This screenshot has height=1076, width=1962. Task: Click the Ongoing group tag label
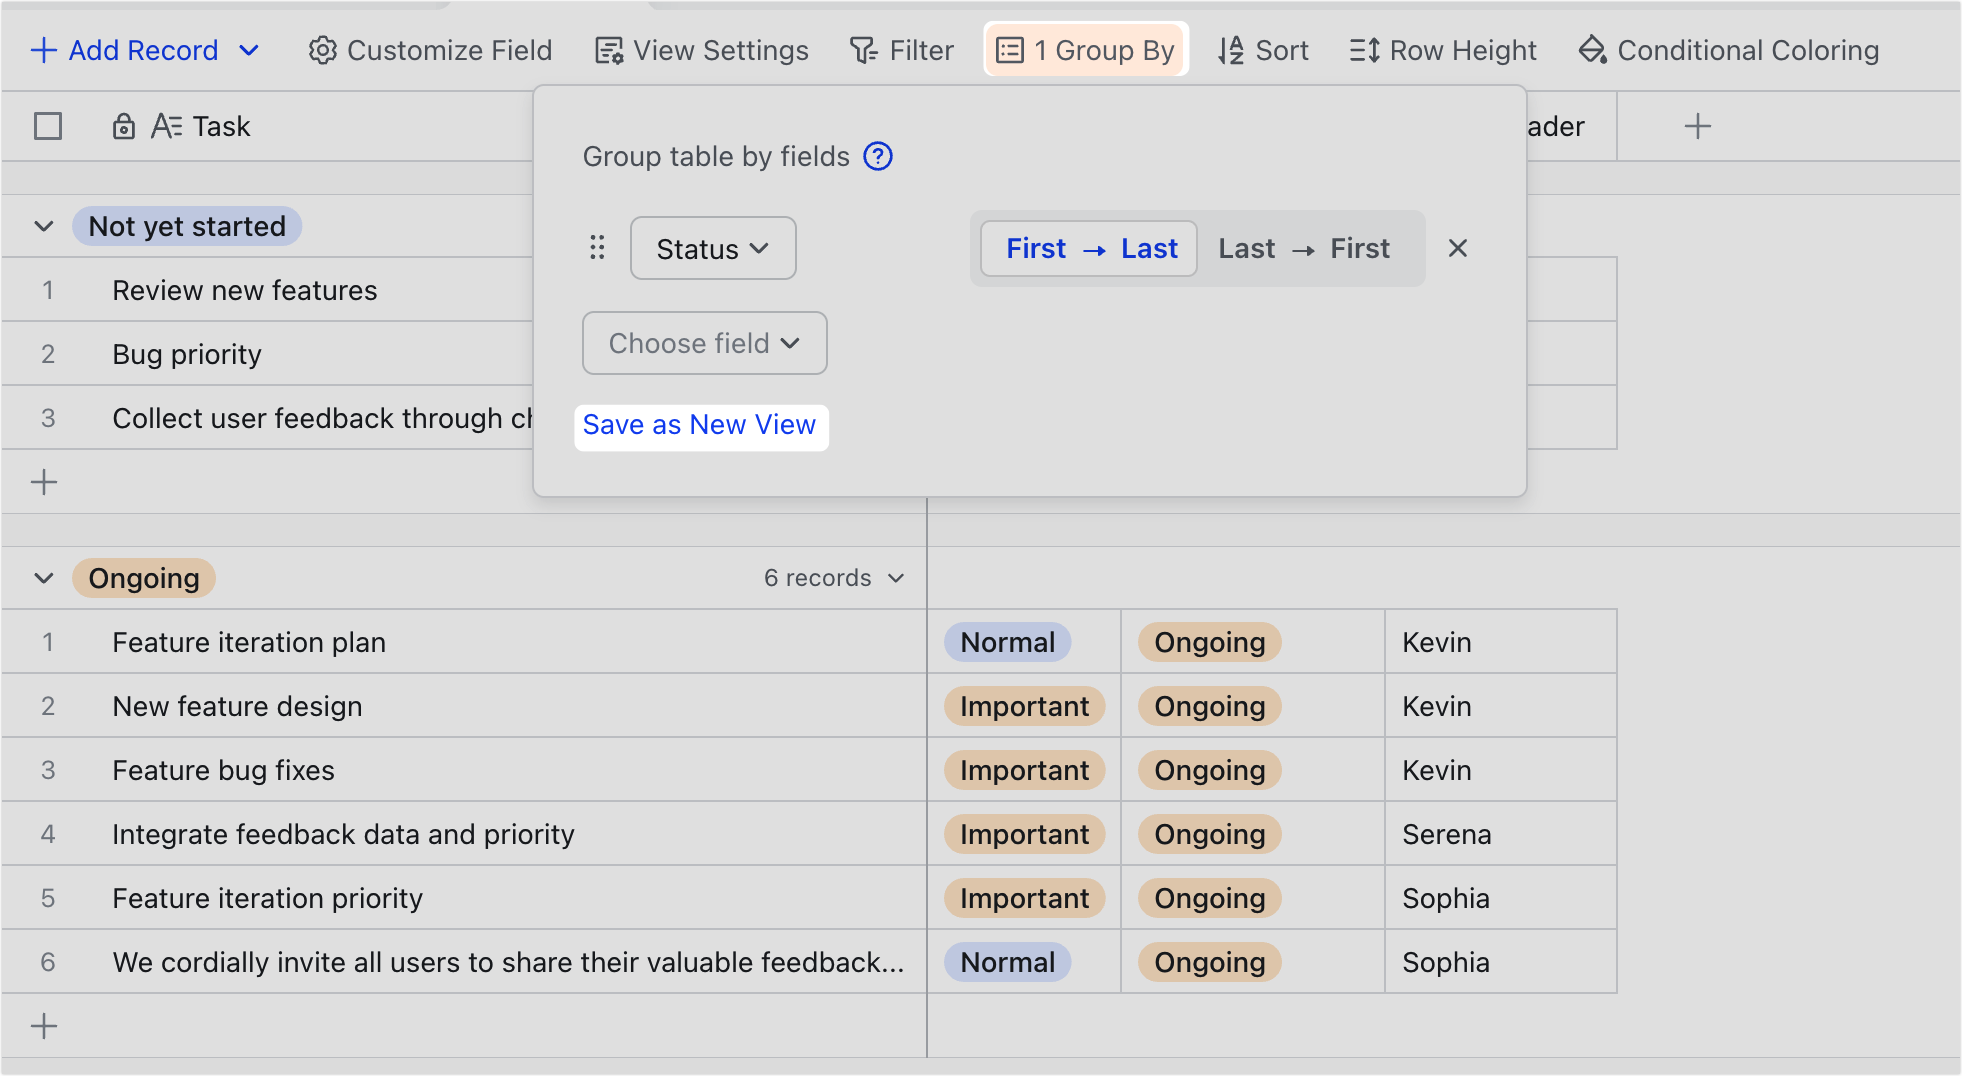tap(144, 578)
